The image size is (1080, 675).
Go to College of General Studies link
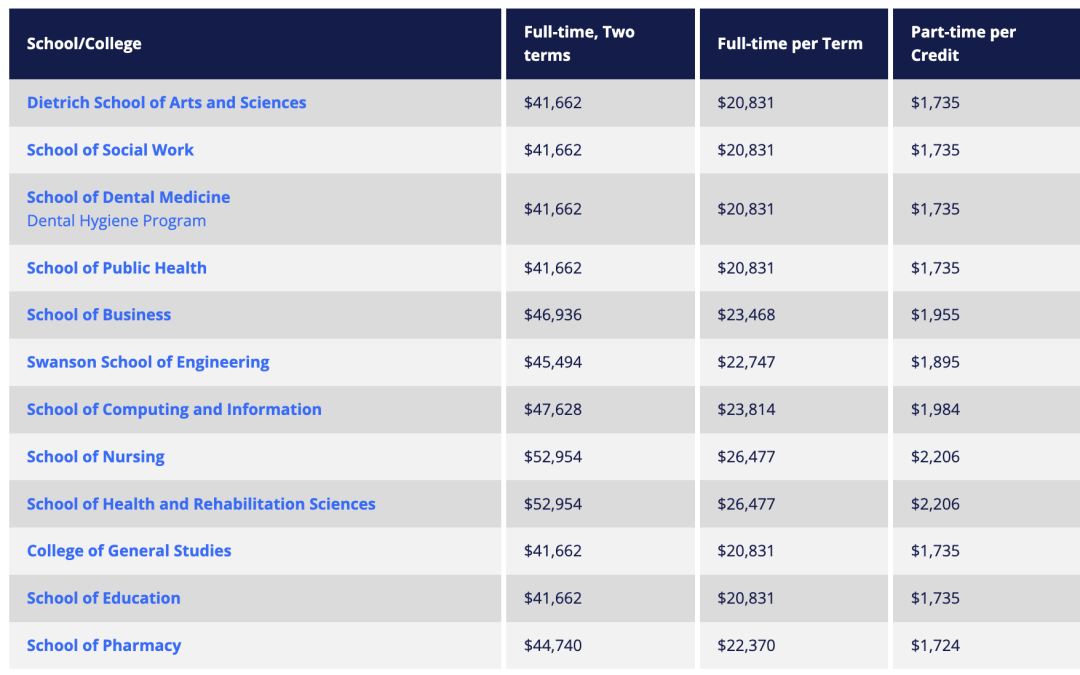click(129, 551)
